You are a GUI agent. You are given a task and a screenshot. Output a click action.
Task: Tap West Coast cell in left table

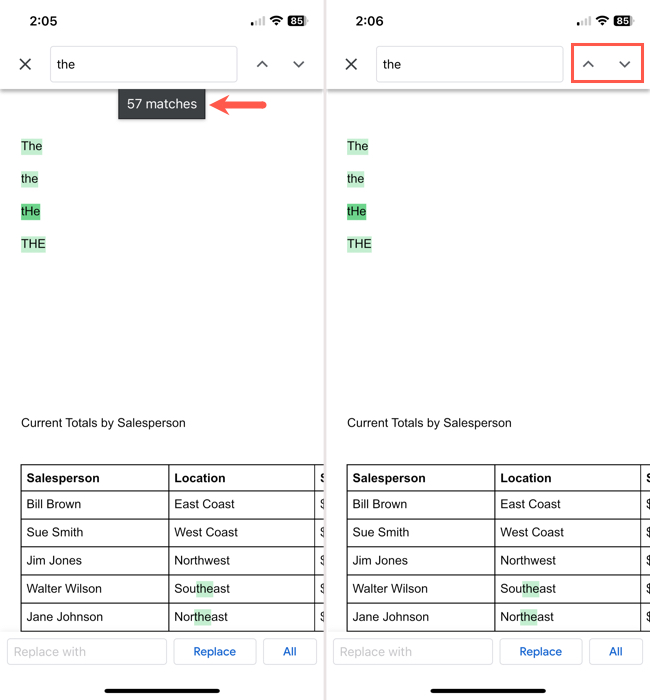[242, 532]
